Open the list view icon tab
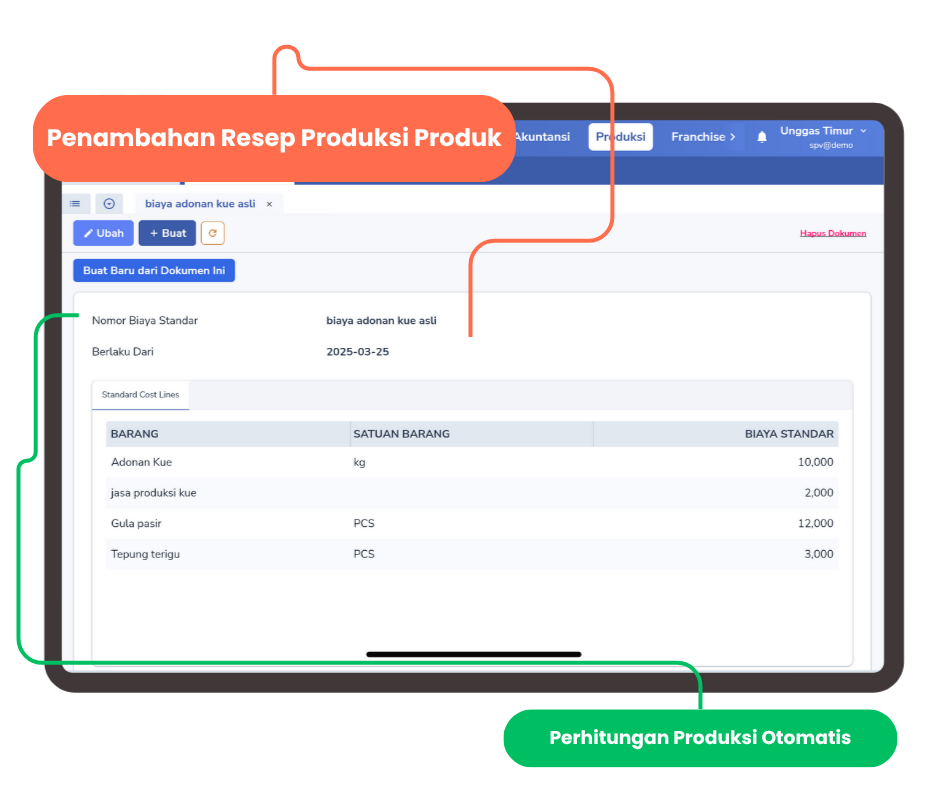The width and height of the screenshot is (940, 788). point(76,204)
